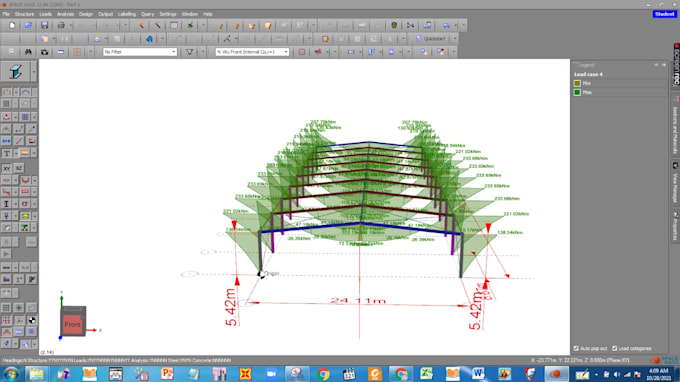Toggle the XY plane button
Image resolution: width=680 pixels, height=382 pixels.
pos(7,168)
